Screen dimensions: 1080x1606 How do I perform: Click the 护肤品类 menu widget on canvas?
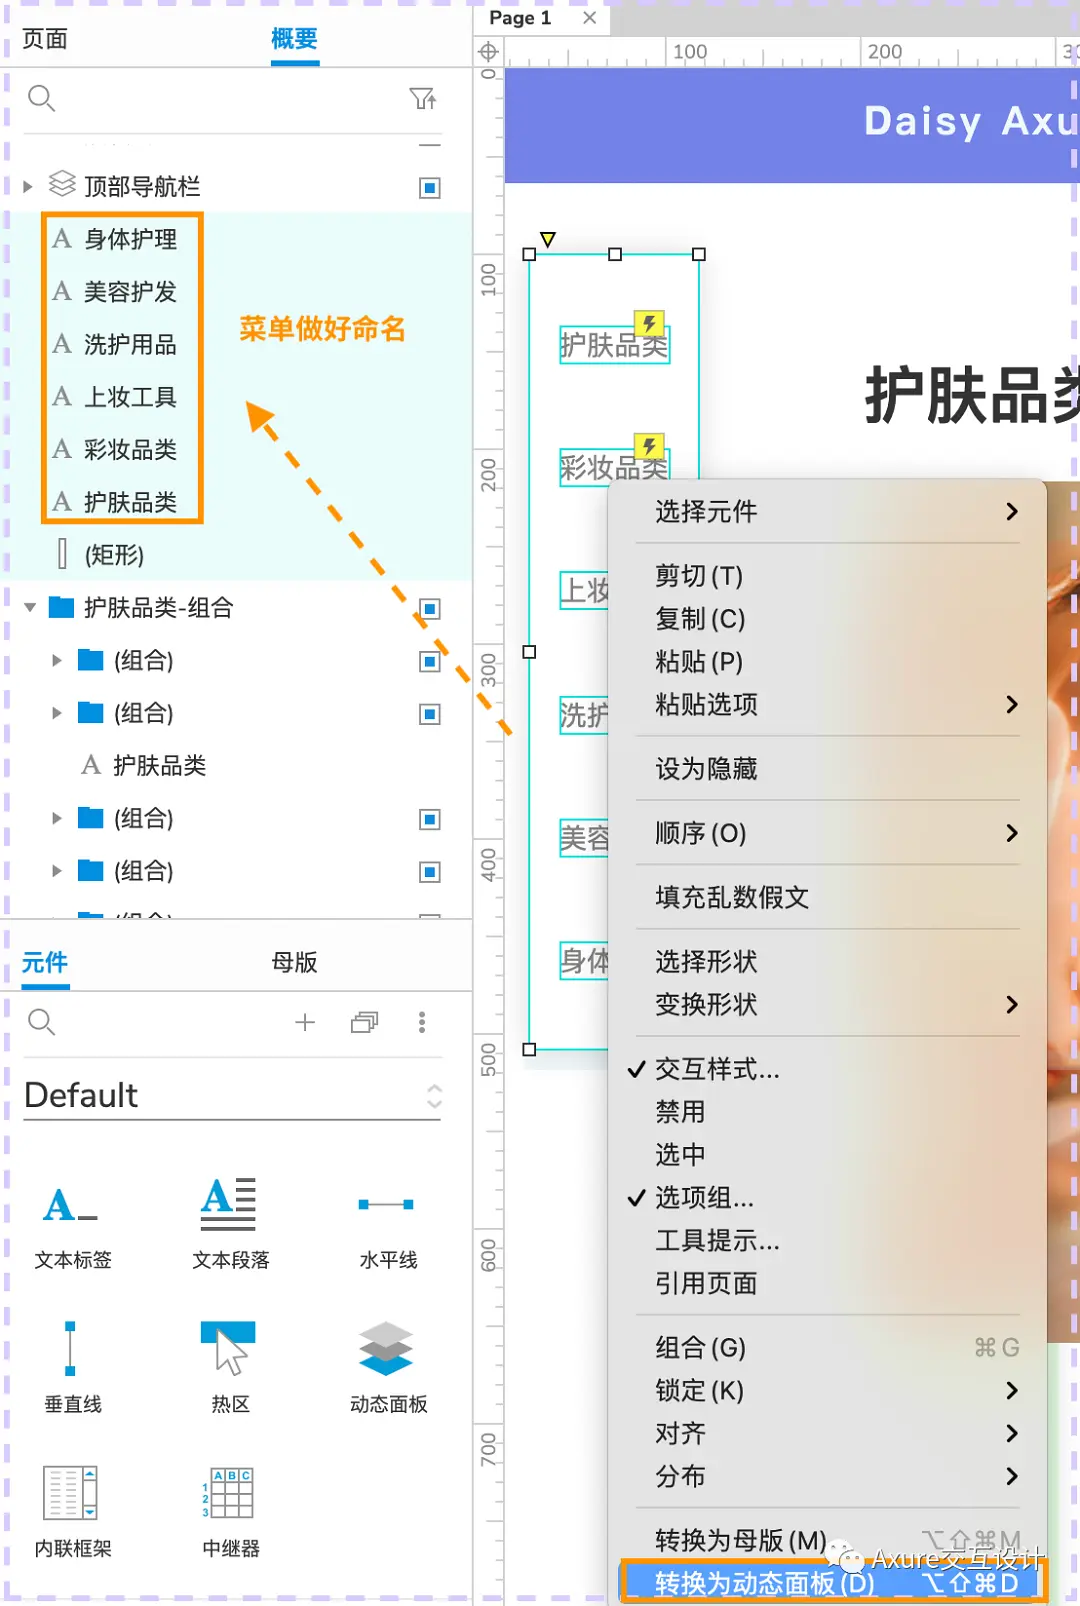(614, 345)
